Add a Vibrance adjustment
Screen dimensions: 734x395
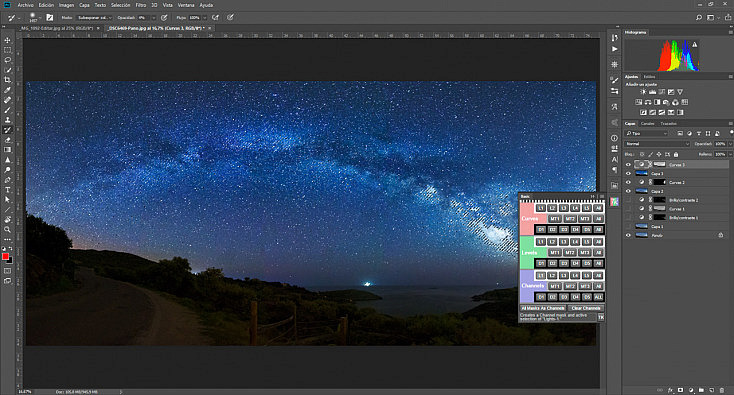[x=680, y=92]
